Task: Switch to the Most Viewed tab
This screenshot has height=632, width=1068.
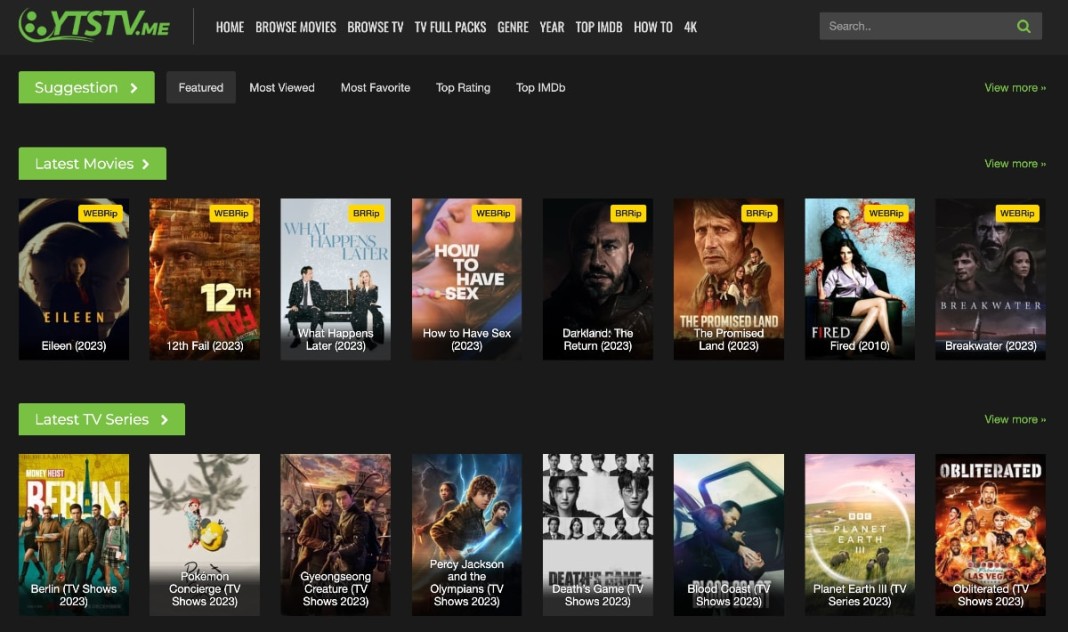Action: click(283, 88)
